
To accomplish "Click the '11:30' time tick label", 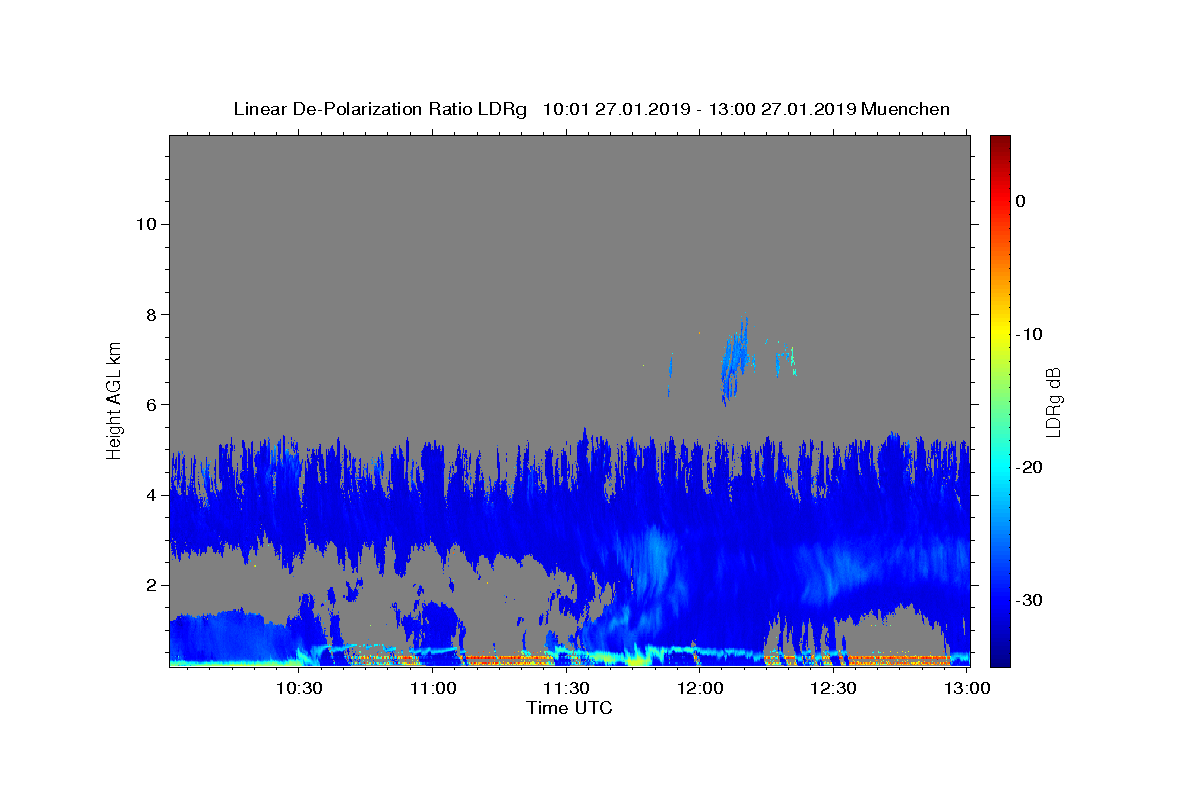I will click(x=567, y=688).
